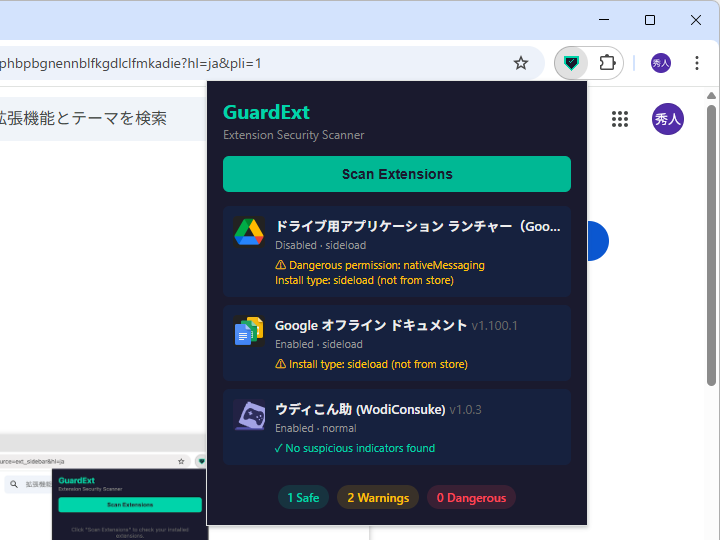The height and width of the screenshot is (540, 720).
Task: Click the Google Drive launcher icon
Action: tap(249, 232)
